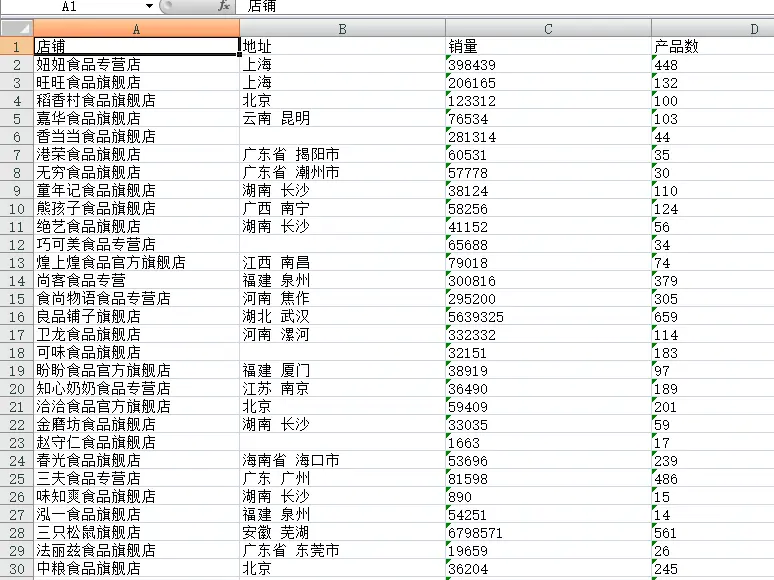Viewport: 774px width, 580px height.
Task: Click empty address cell of 香当当食品旗舰店
Action: point(343,136)
